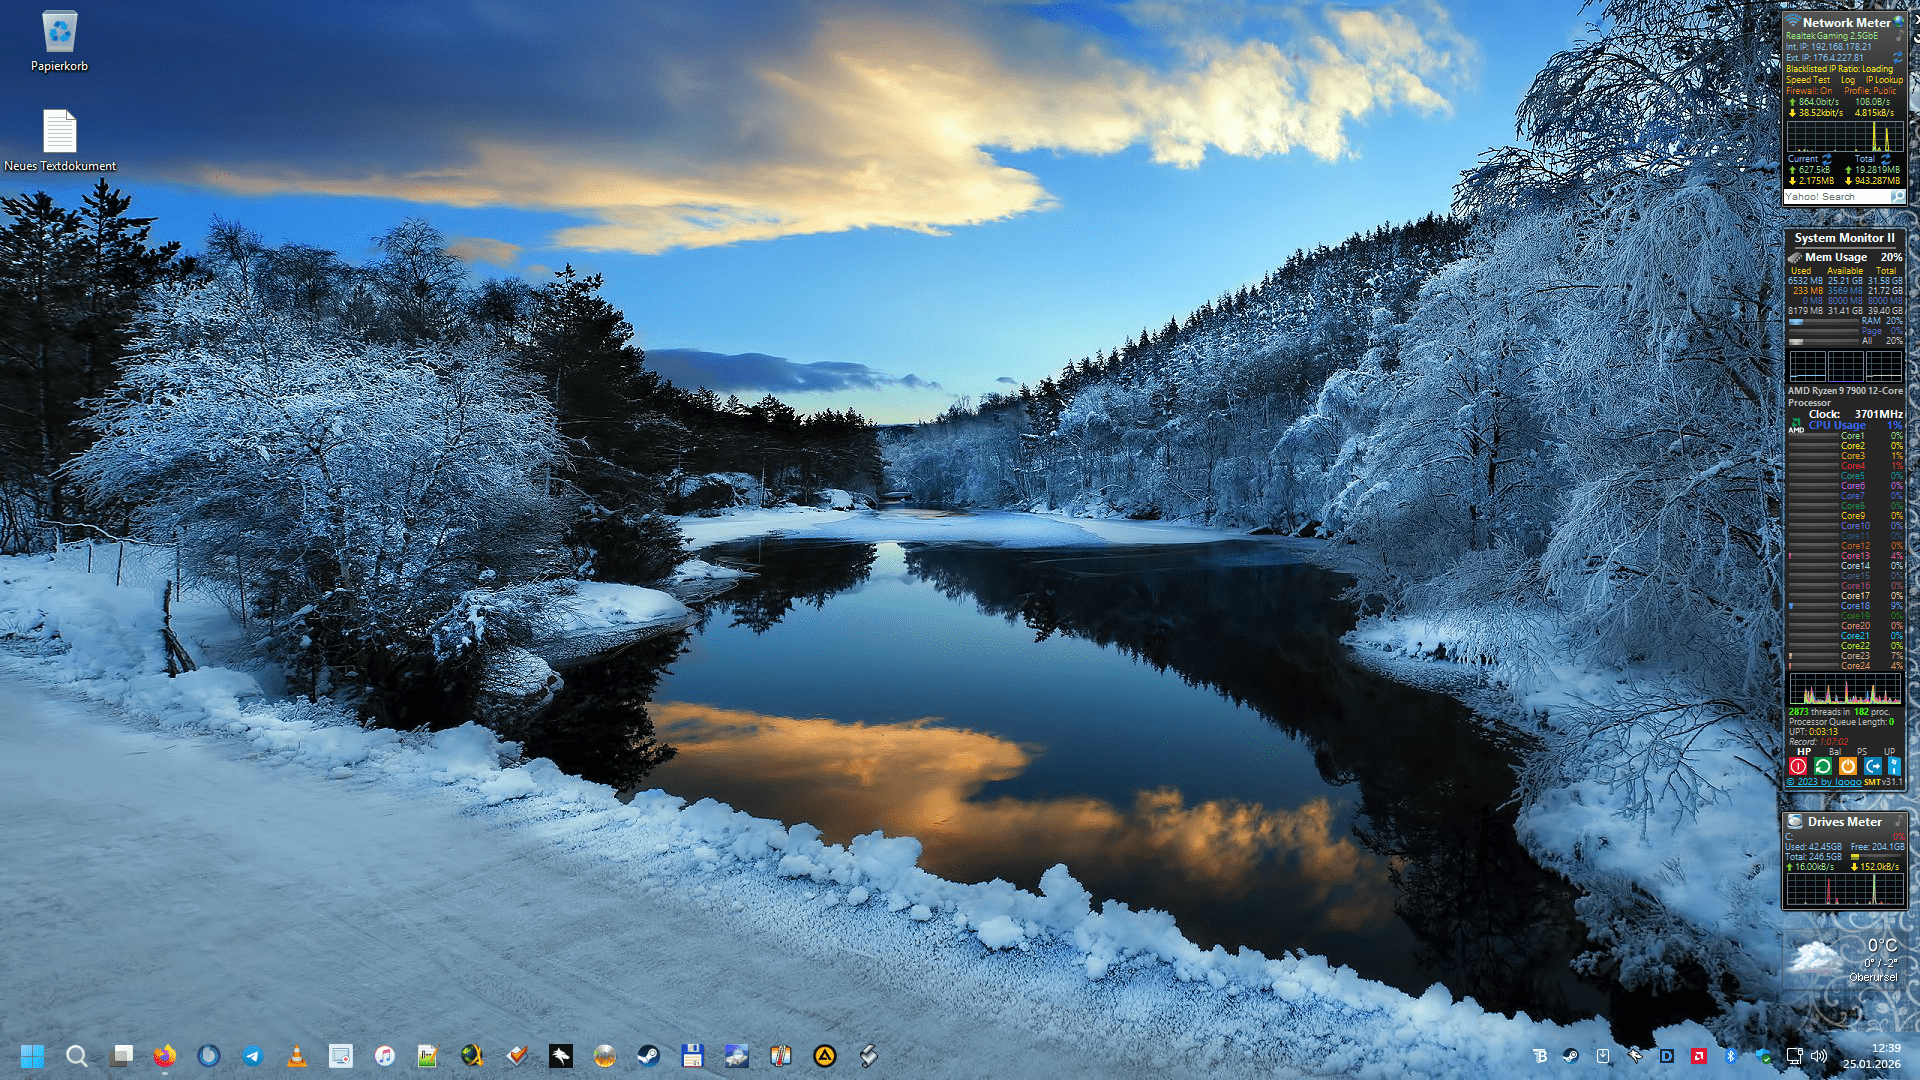Open Telegram from the taskbar
This screenshot has height=1080, width=1920.
coord(252,1056)
